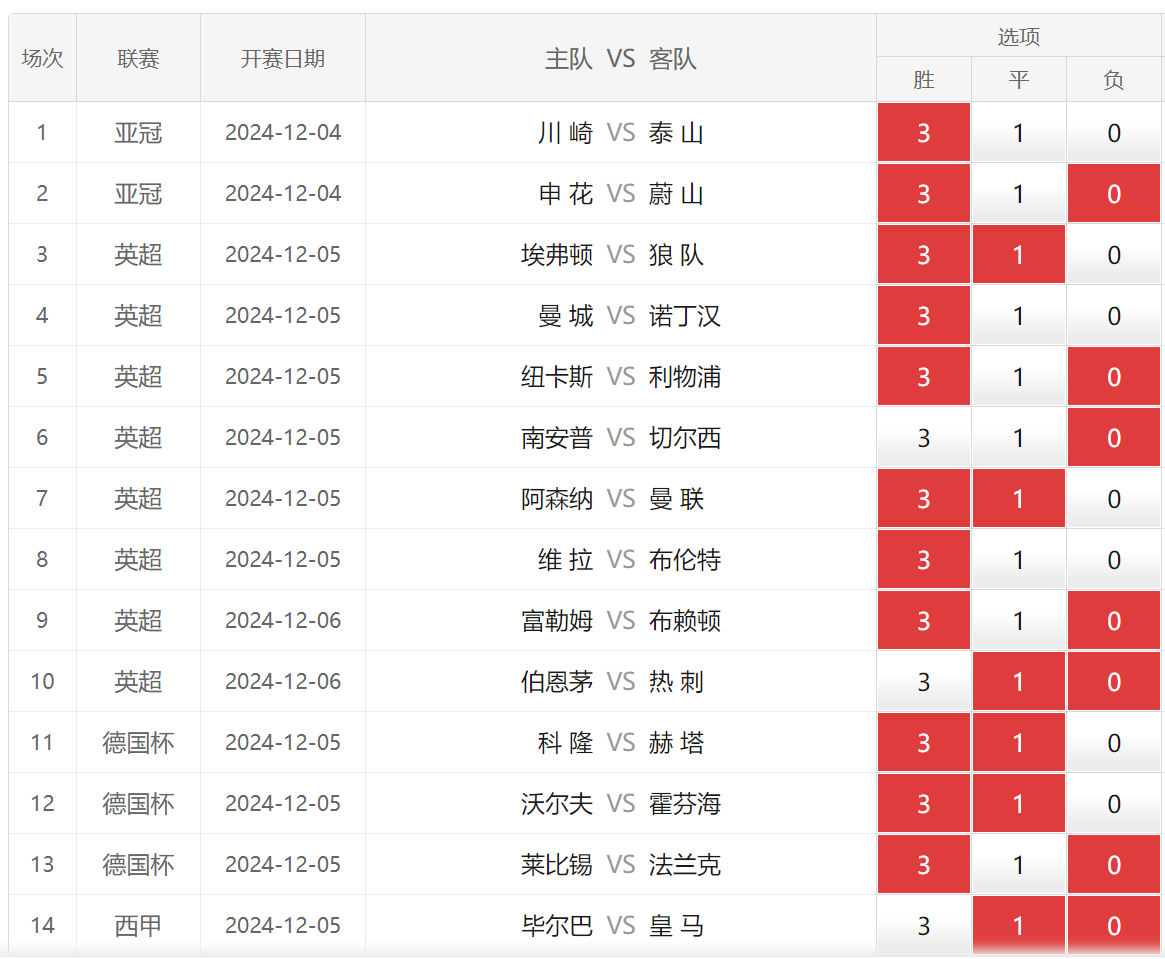Select loss option 0 for 阿森纳 VS 曼联
Image resolution: width=1165 pixels, height=959 pixels.
click(x=1114, y=498)
